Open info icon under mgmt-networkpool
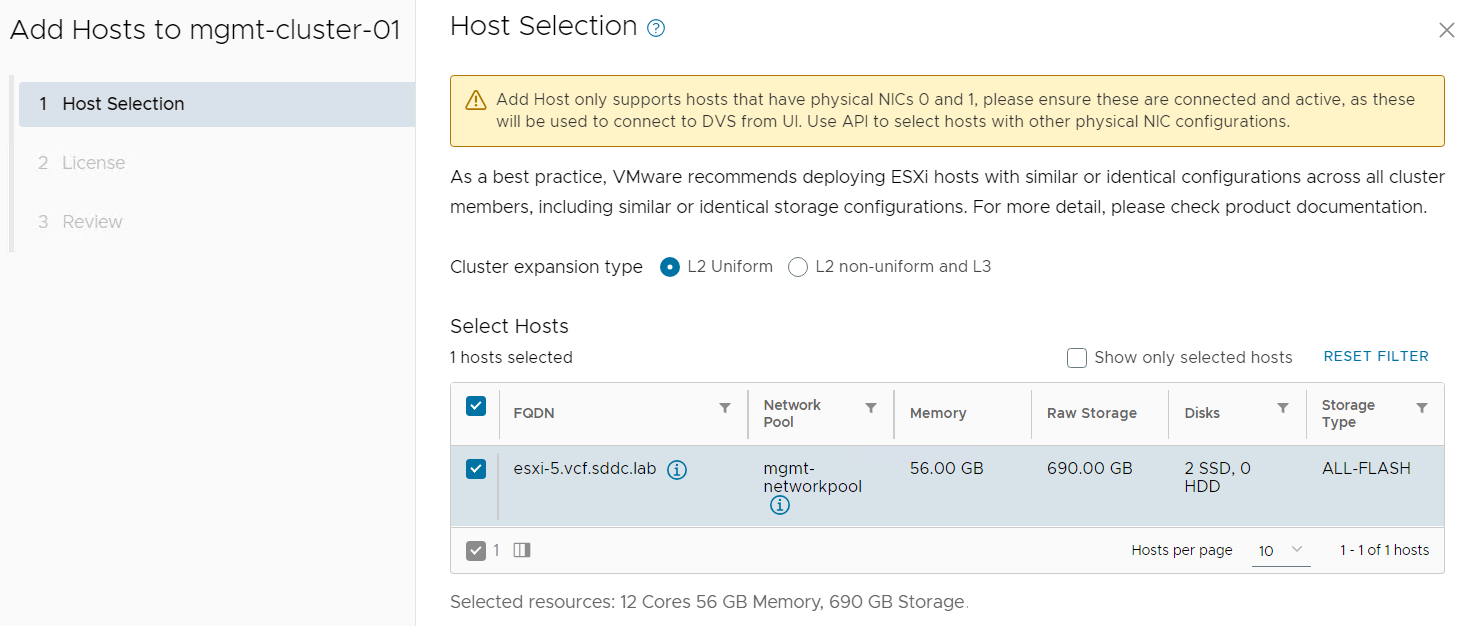 pyautogui.click(x=780, y=505)
